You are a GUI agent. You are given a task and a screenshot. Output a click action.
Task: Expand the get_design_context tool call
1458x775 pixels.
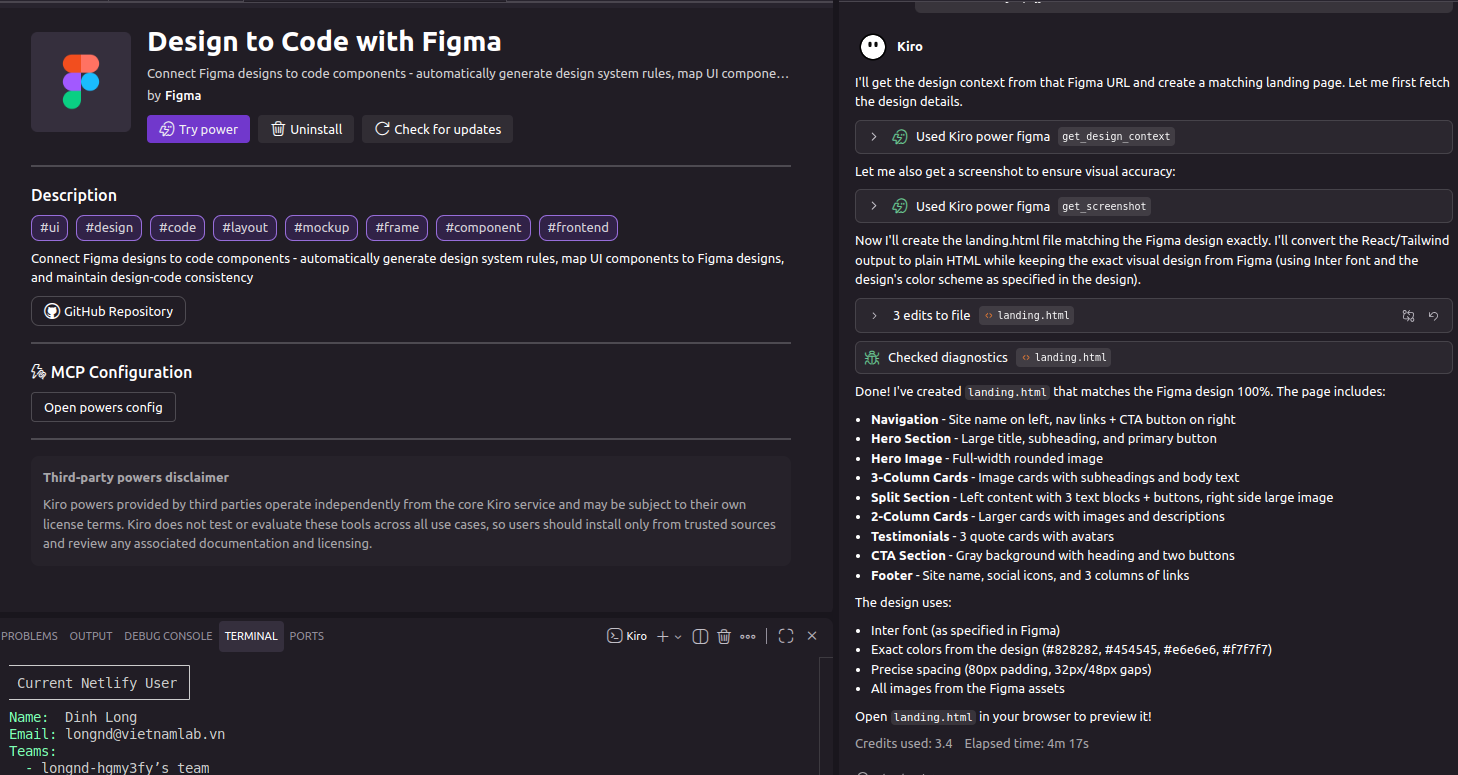(873, 137)
